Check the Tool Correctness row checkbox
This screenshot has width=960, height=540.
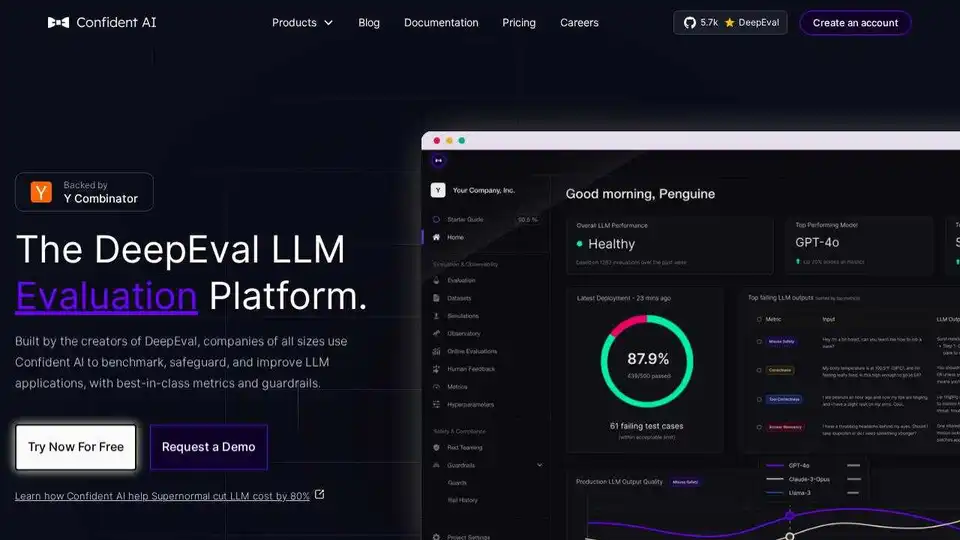click(759, 399)
